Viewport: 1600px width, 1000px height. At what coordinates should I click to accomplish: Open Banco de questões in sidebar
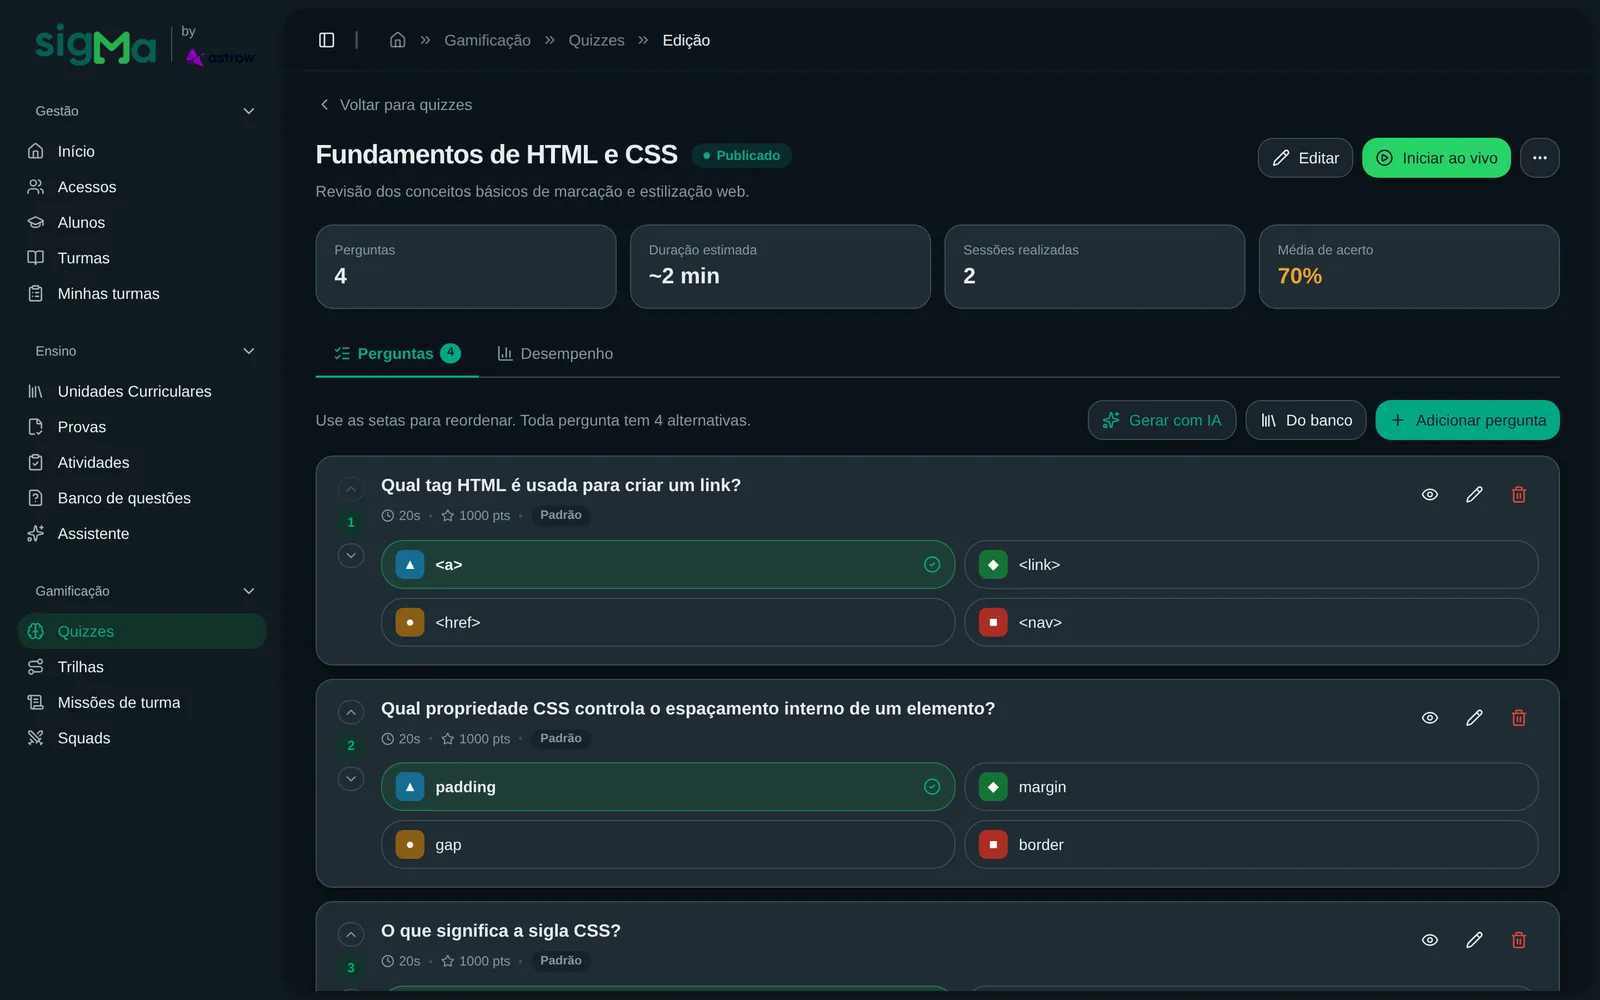click(x=142, y=498)
